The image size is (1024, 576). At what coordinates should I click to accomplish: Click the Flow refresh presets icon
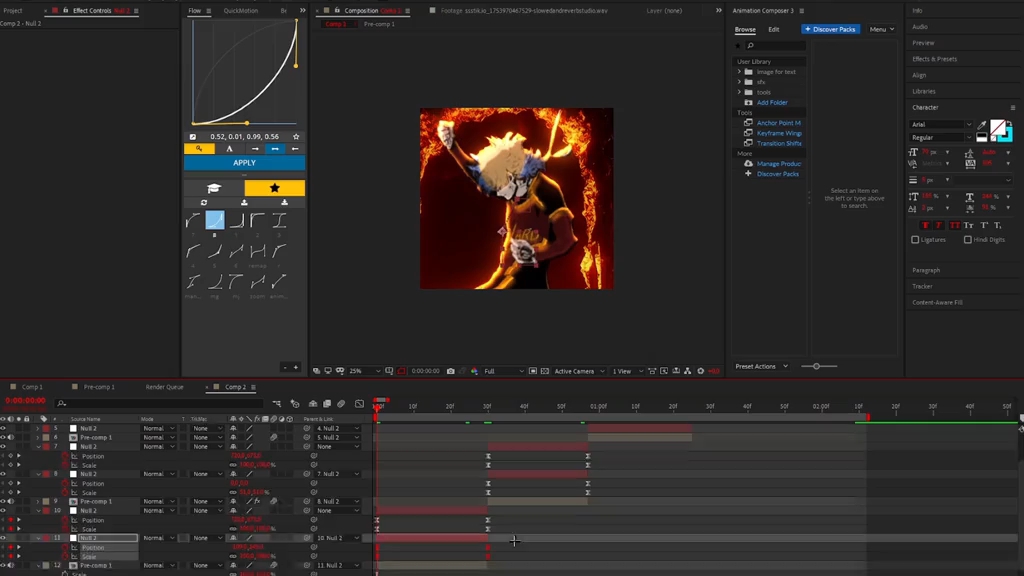point(204,202)
